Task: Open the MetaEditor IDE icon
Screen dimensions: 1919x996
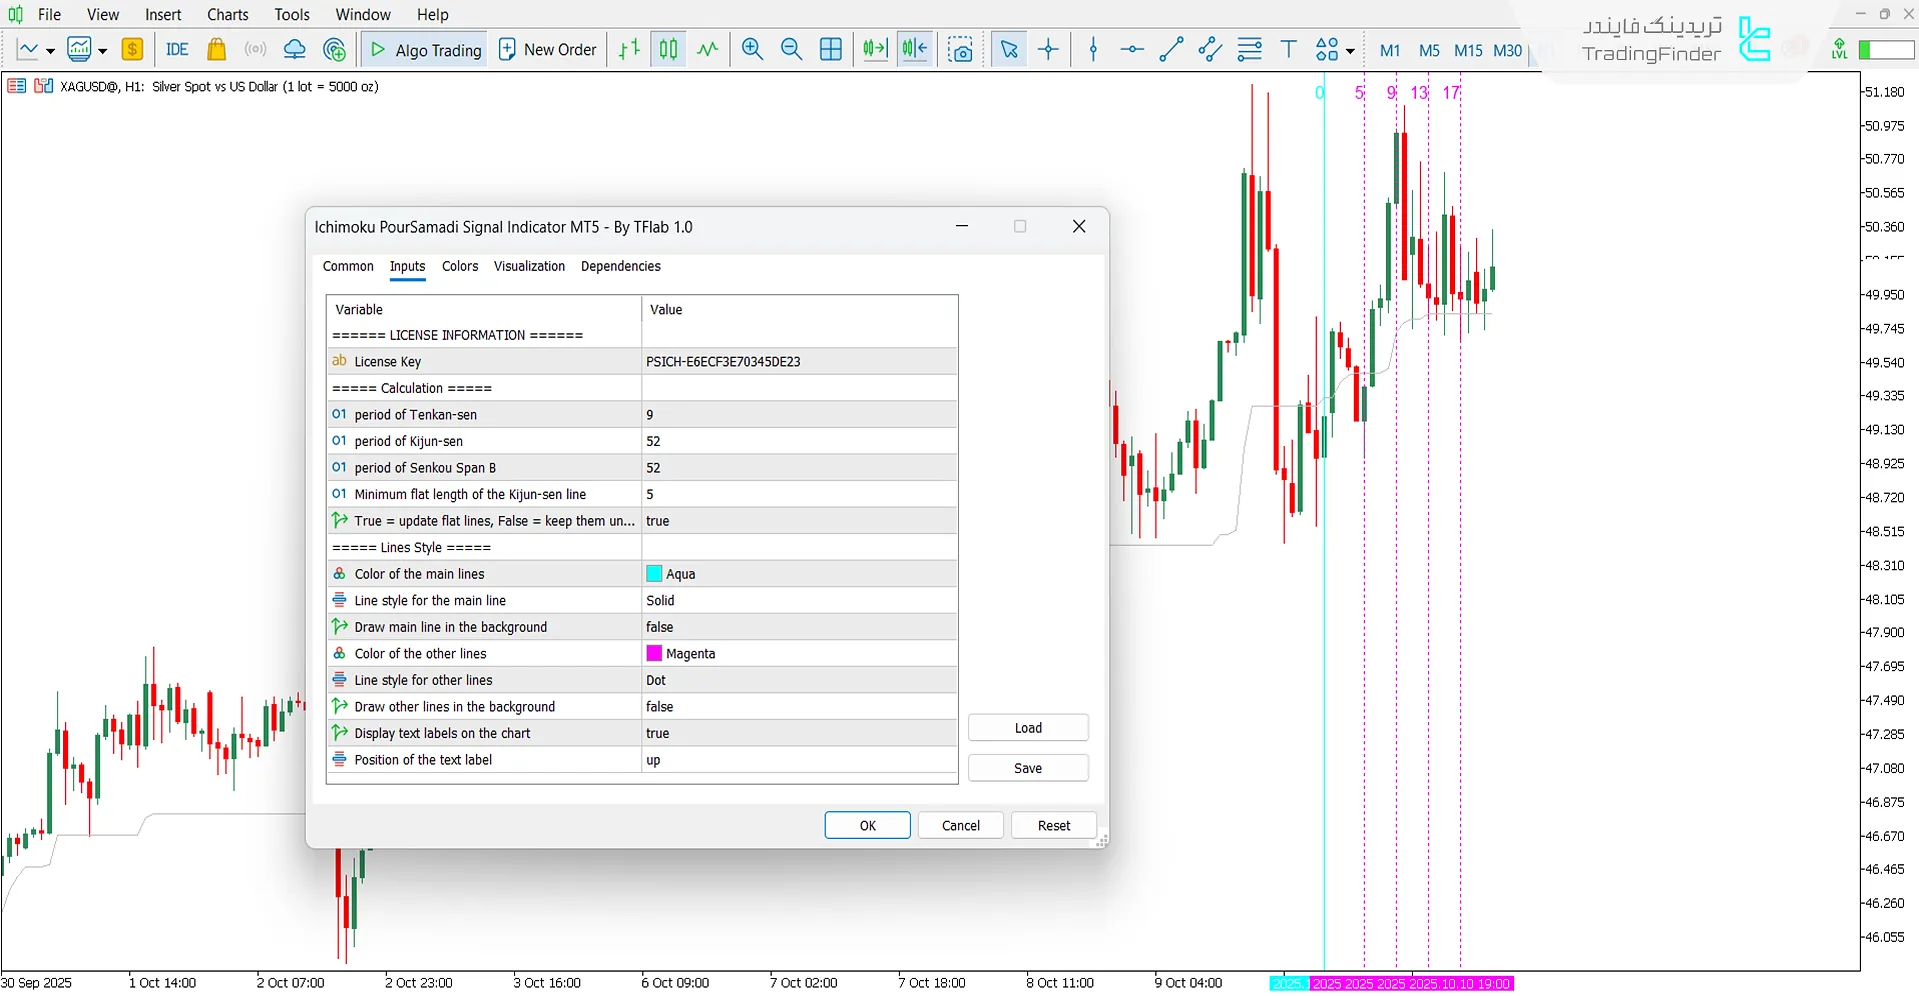Action: click(x=177, y=50)
